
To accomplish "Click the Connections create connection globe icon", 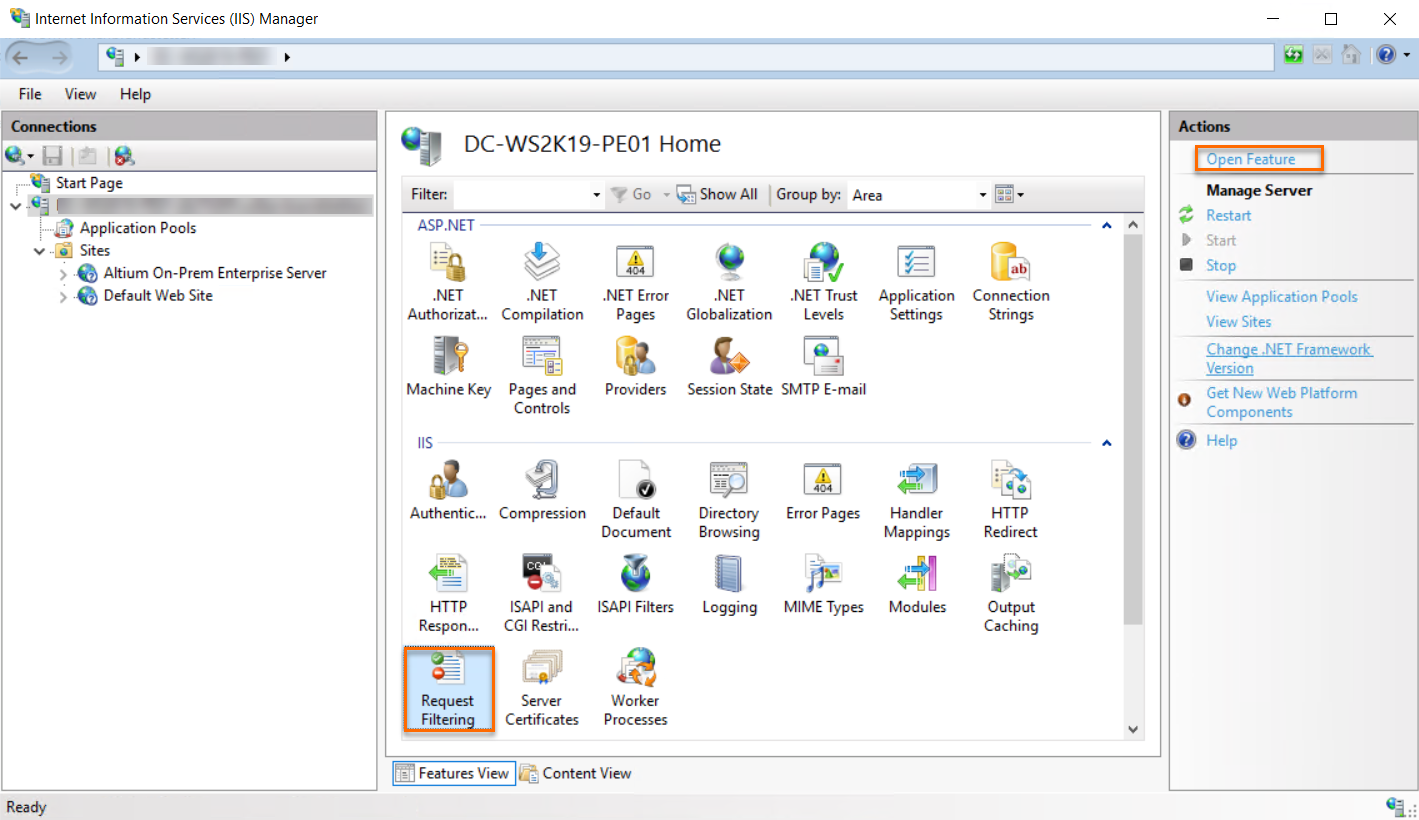I will click(x=14, y=155).
